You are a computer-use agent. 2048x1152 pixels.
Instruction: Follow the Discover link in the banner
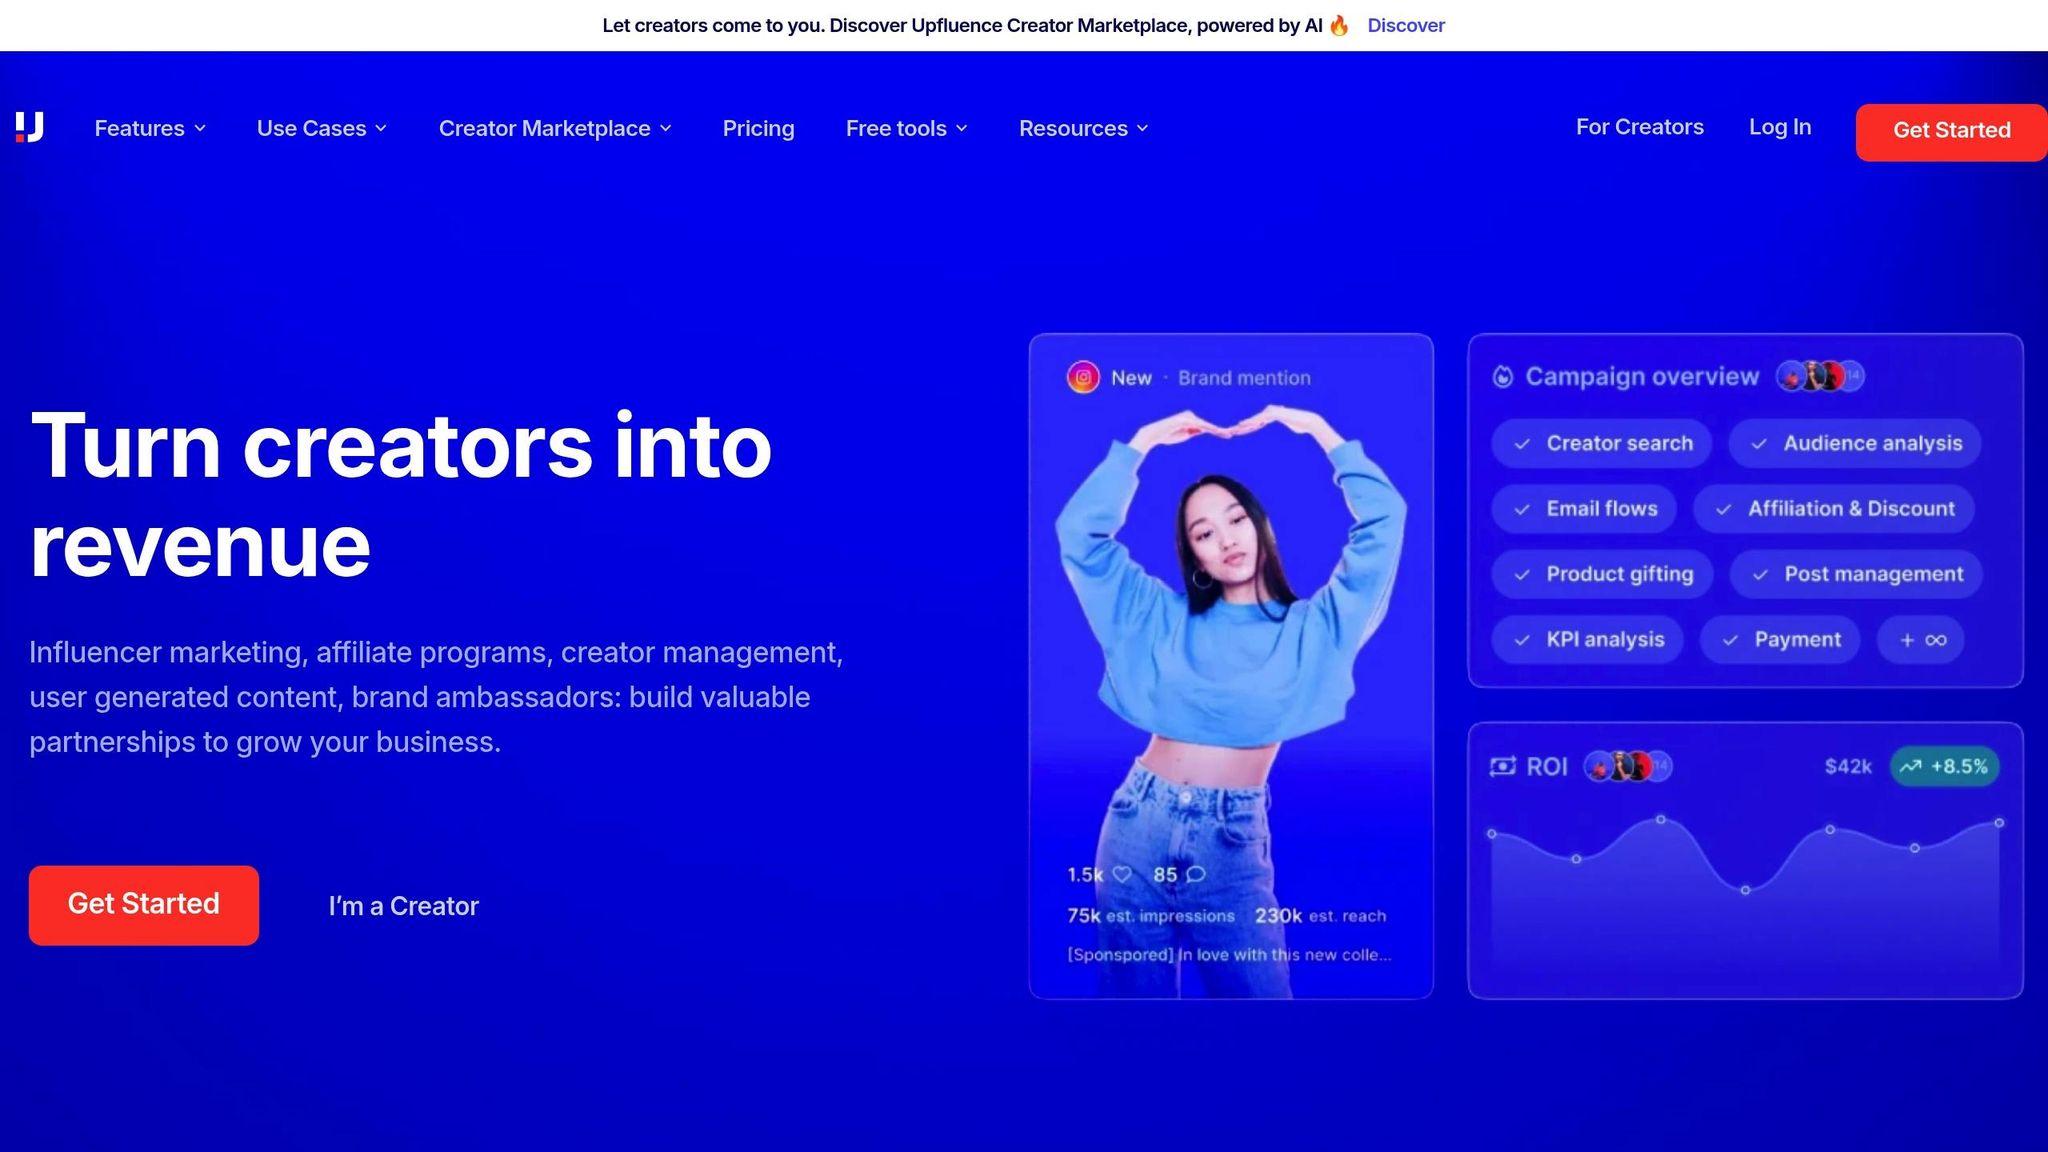pos(1405,25)
